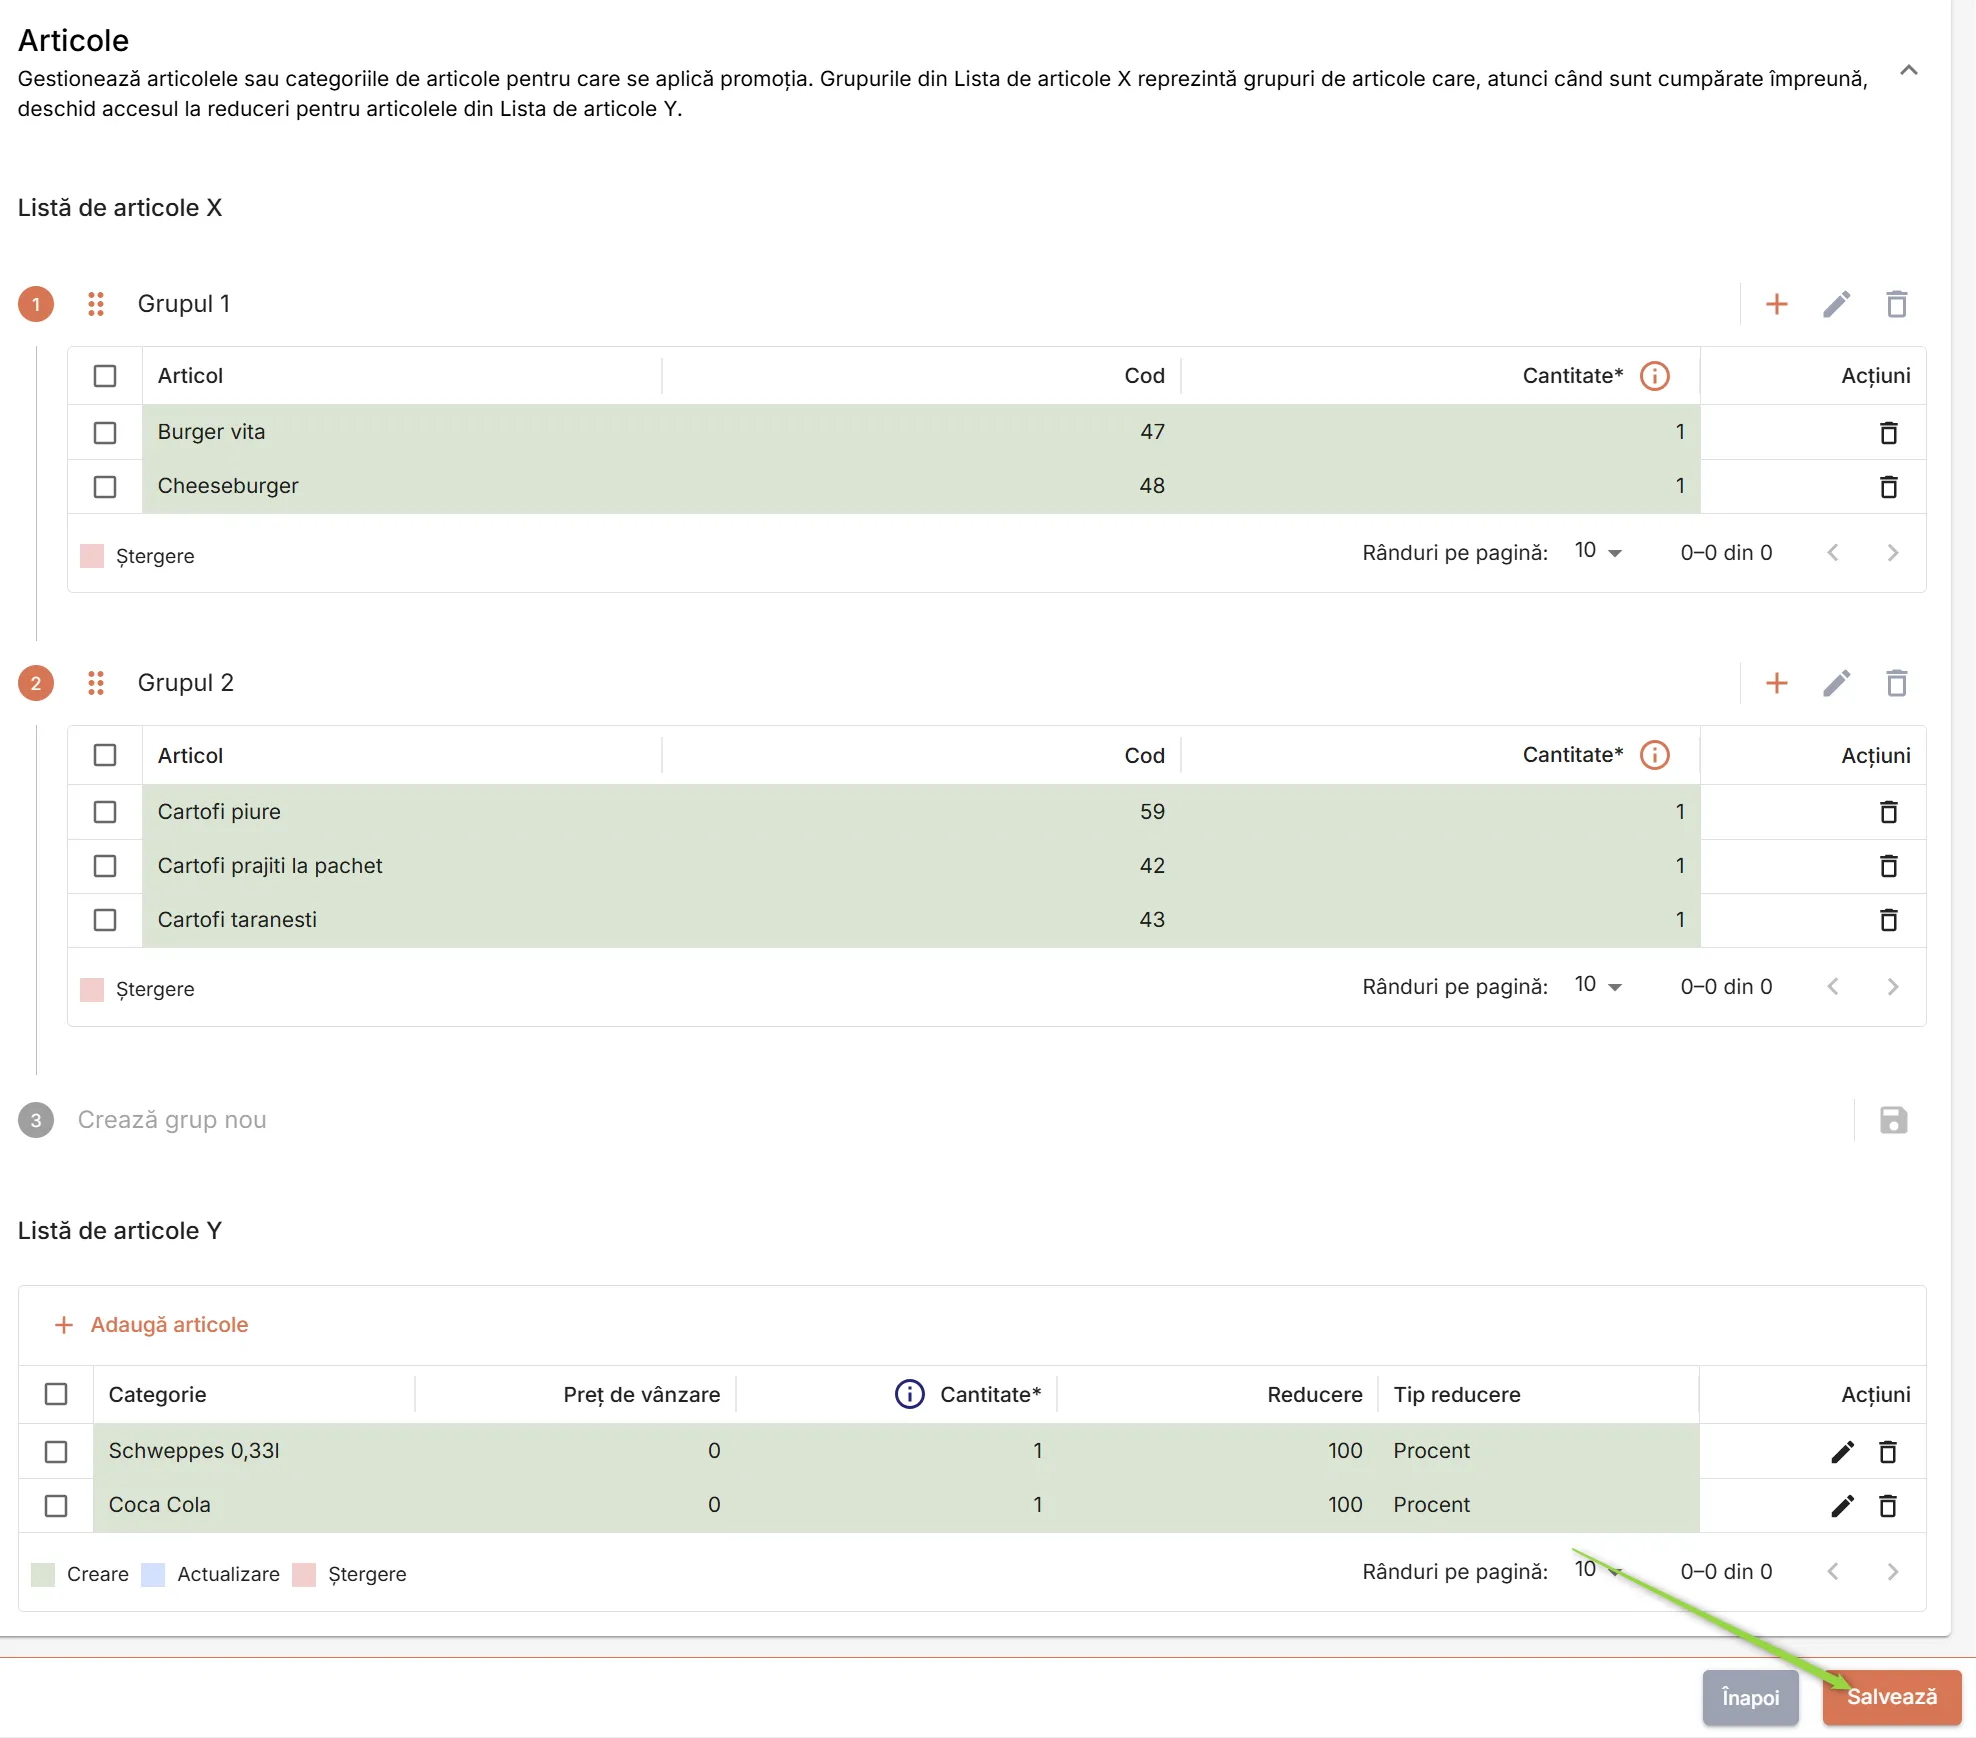
Task: Check the Cheeseburger checkbox
Action: point(105,486)
